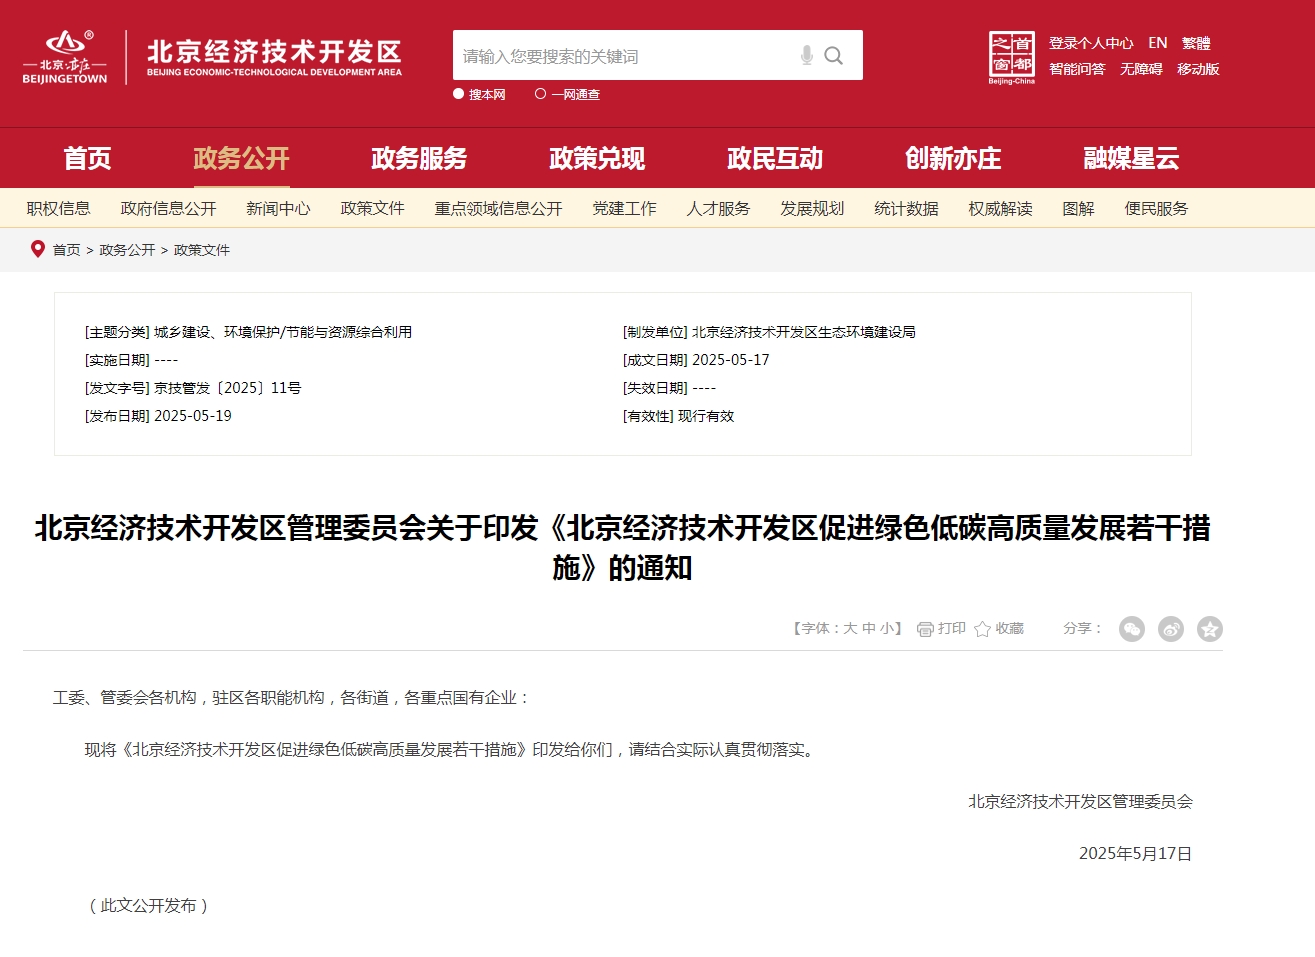Set font size to 大
The height and width of the screenshot is (957, 1315).
(x=850, y=629)
